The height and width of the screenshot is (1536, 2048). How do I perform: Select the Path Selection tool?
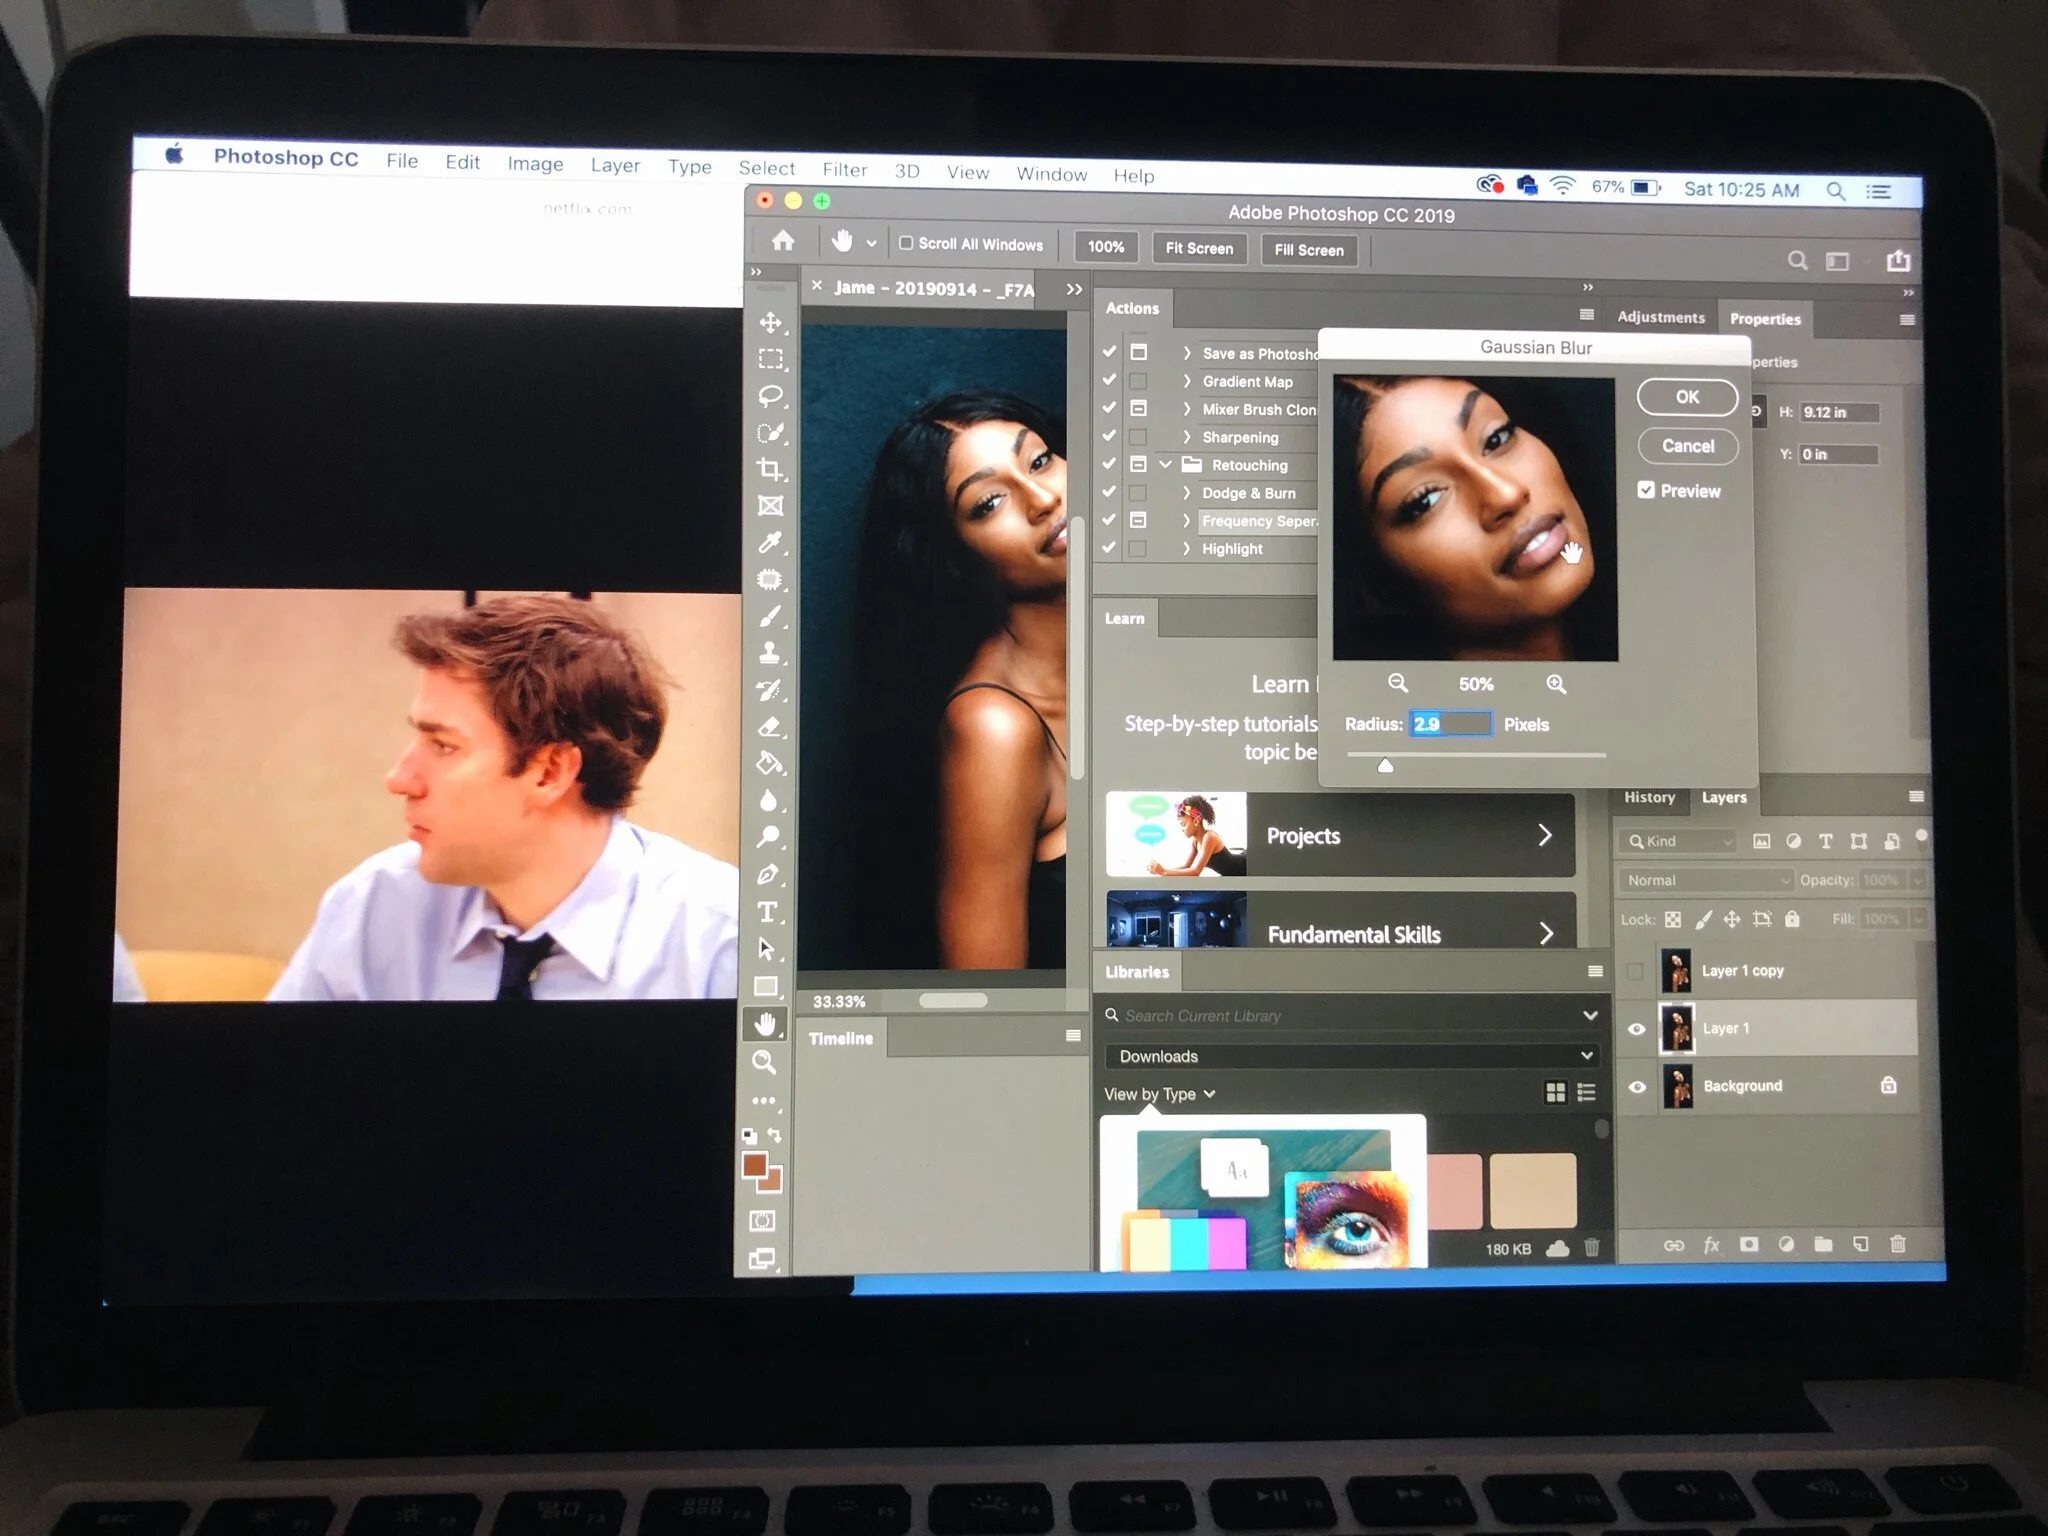click(767, 948)
